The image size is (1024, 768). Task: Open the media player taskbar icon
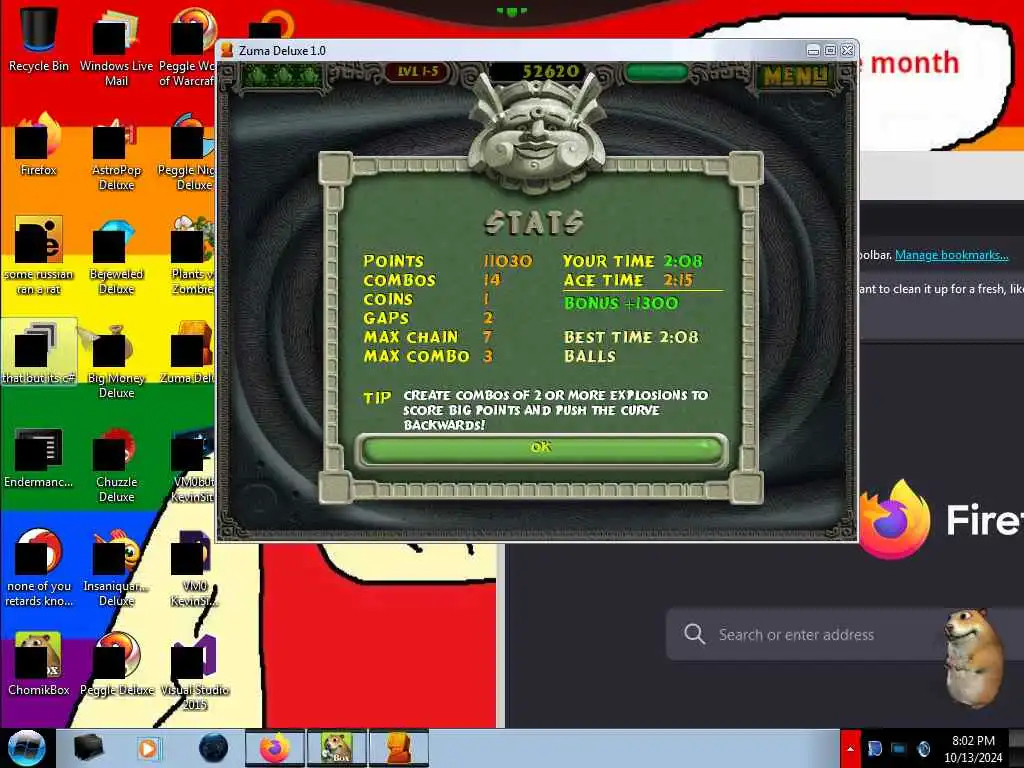tap(148, 748)
